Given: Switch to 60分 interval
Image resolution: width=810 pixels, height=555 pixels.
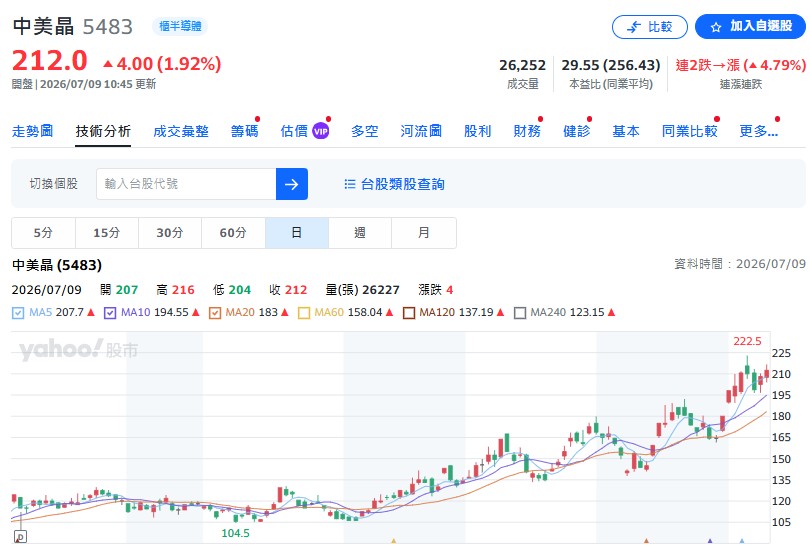Looking at the screenshot, I should click(233, 233).
